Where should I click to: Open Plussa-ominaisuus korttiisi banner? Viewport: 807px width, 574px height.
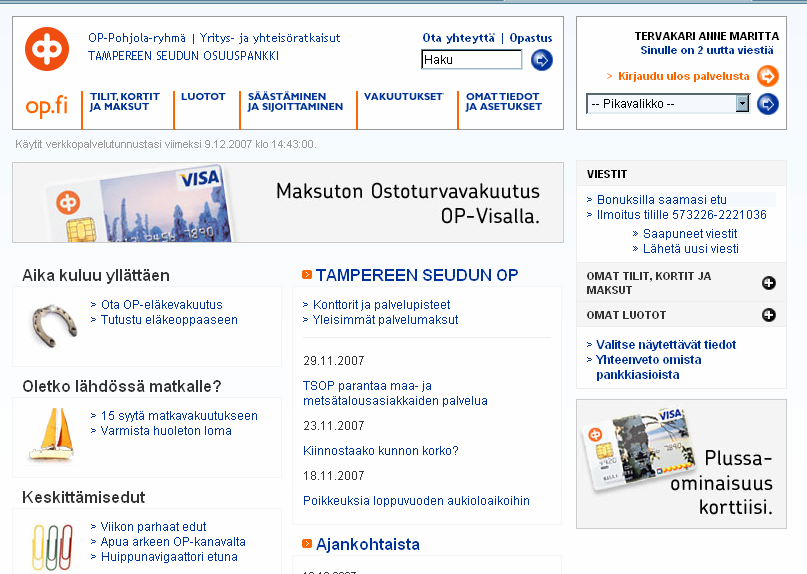tap(681, 464)
